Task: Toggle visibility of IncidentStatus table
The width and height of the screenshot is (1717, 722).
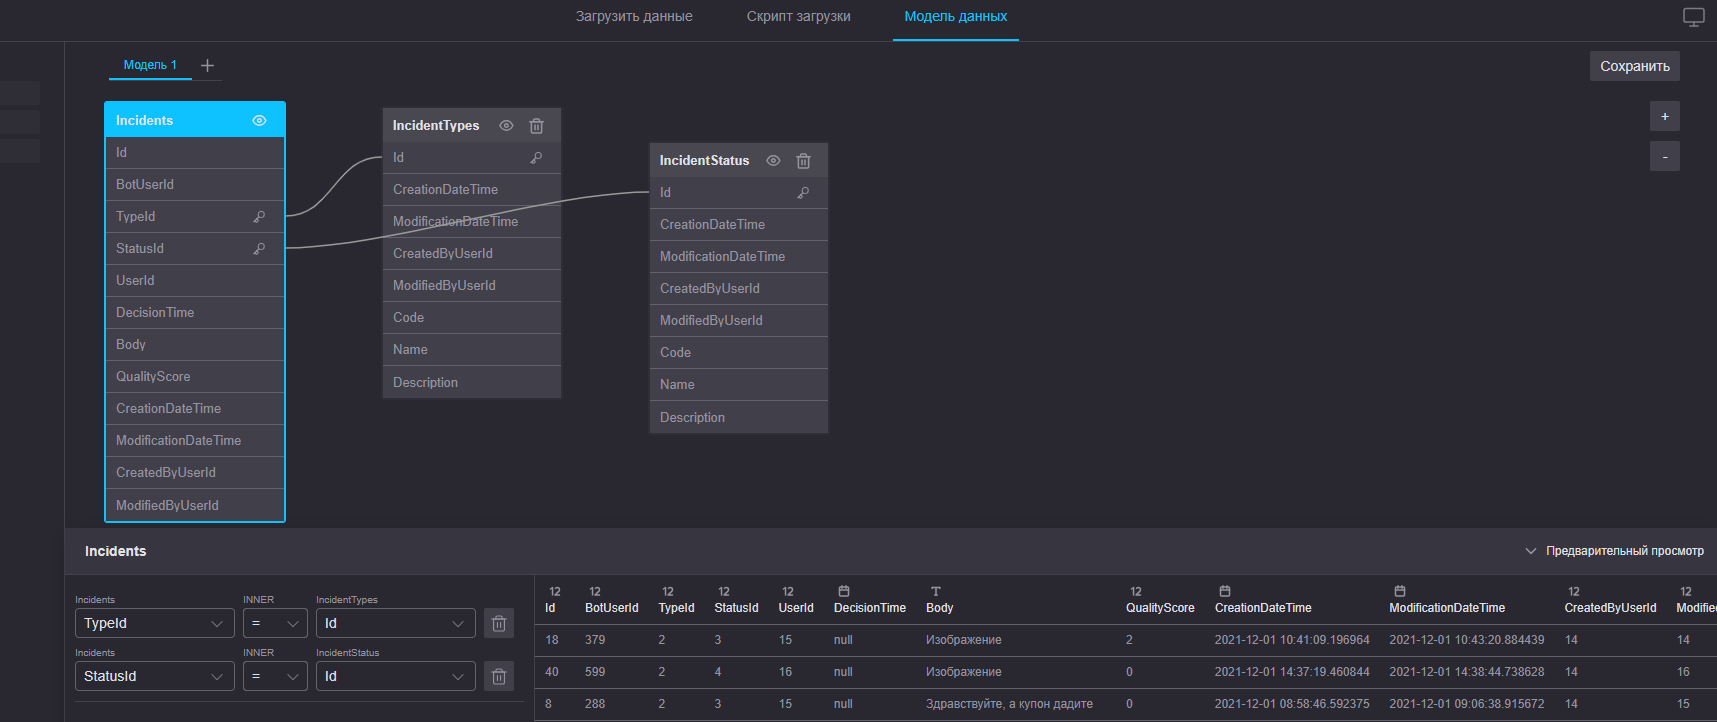Action: tap(773, 161)
